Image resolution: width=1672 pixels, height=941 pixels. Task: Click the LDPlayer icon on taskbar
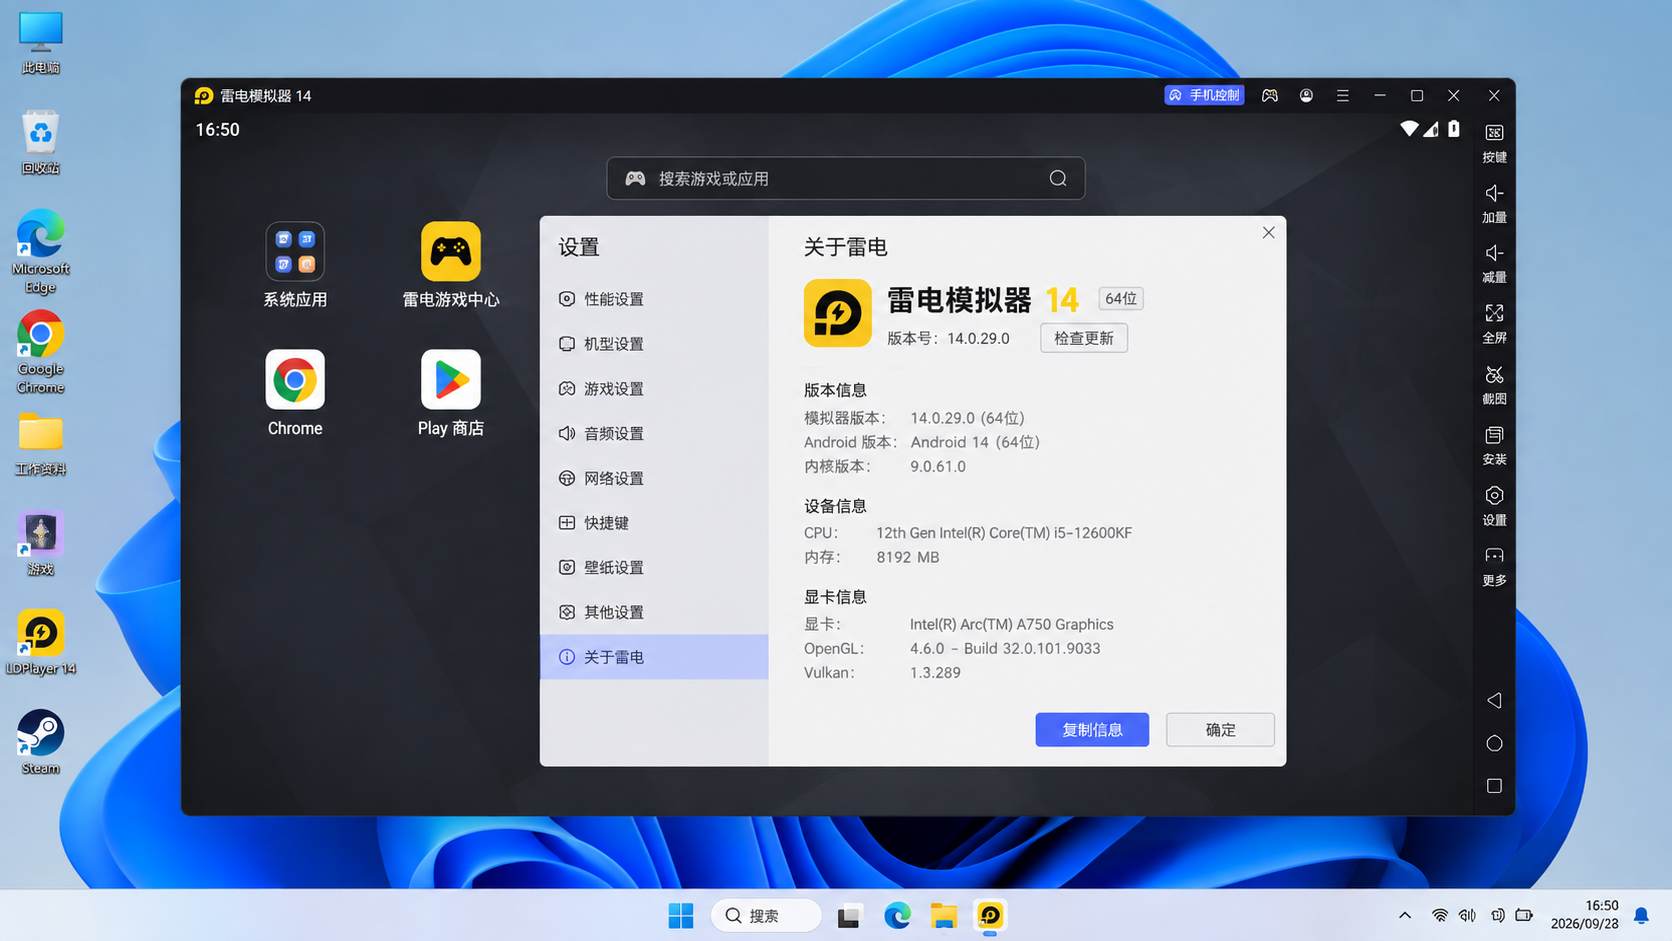click(990, 916)
